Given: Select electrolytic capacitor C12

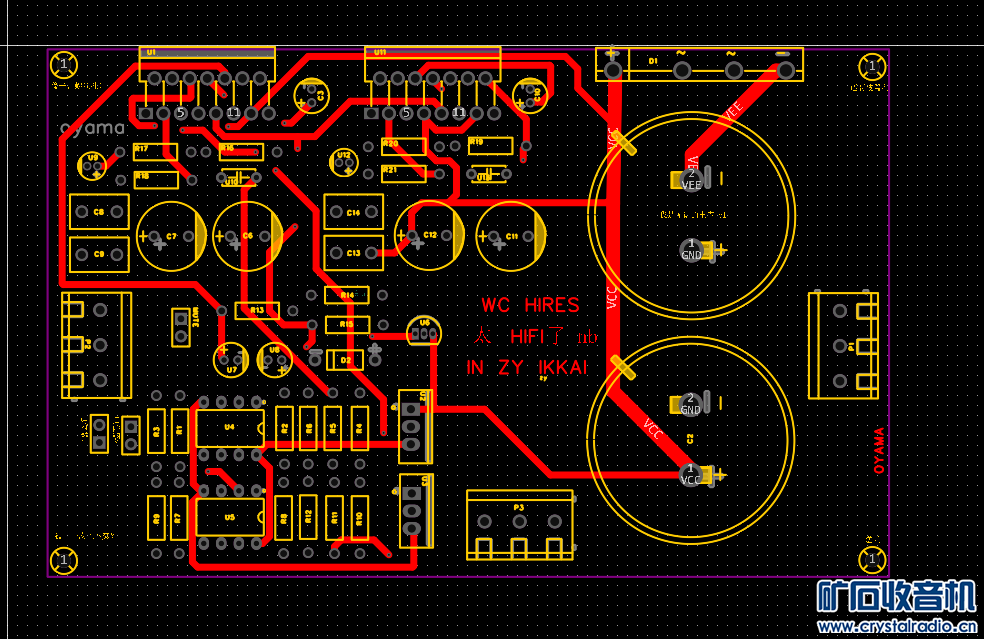Looking at the screenshot, I should 429,235.
